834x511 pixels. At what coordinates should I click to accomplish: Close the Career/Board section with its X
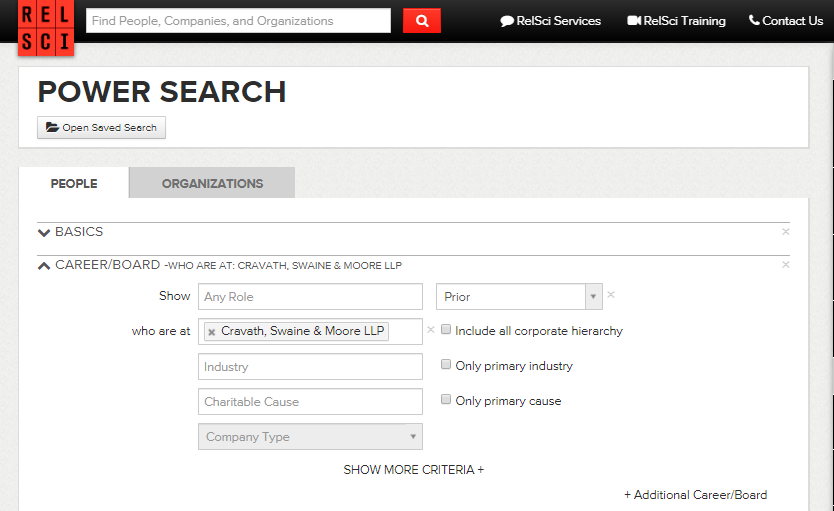tap(785, 265)
